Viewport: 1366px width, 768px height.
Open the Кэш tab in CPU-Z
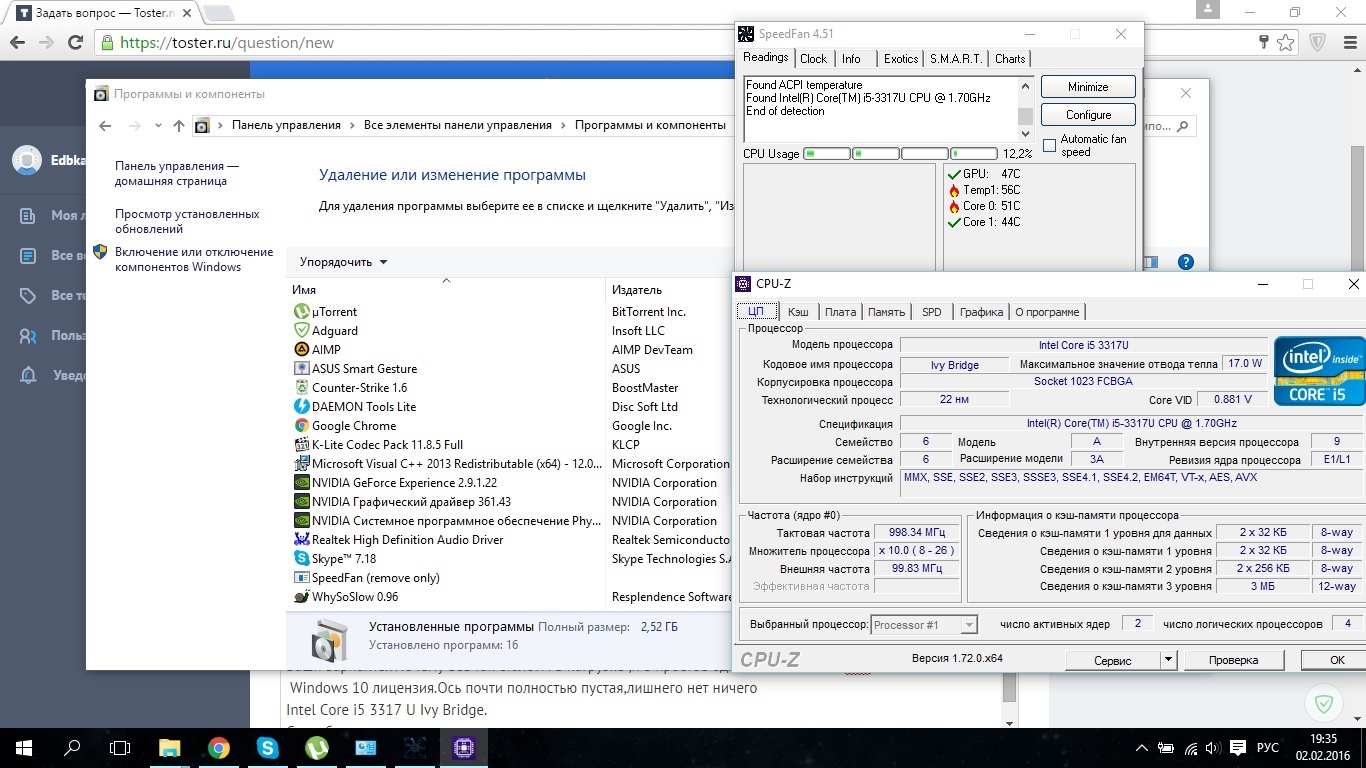(x=798, y=312)
